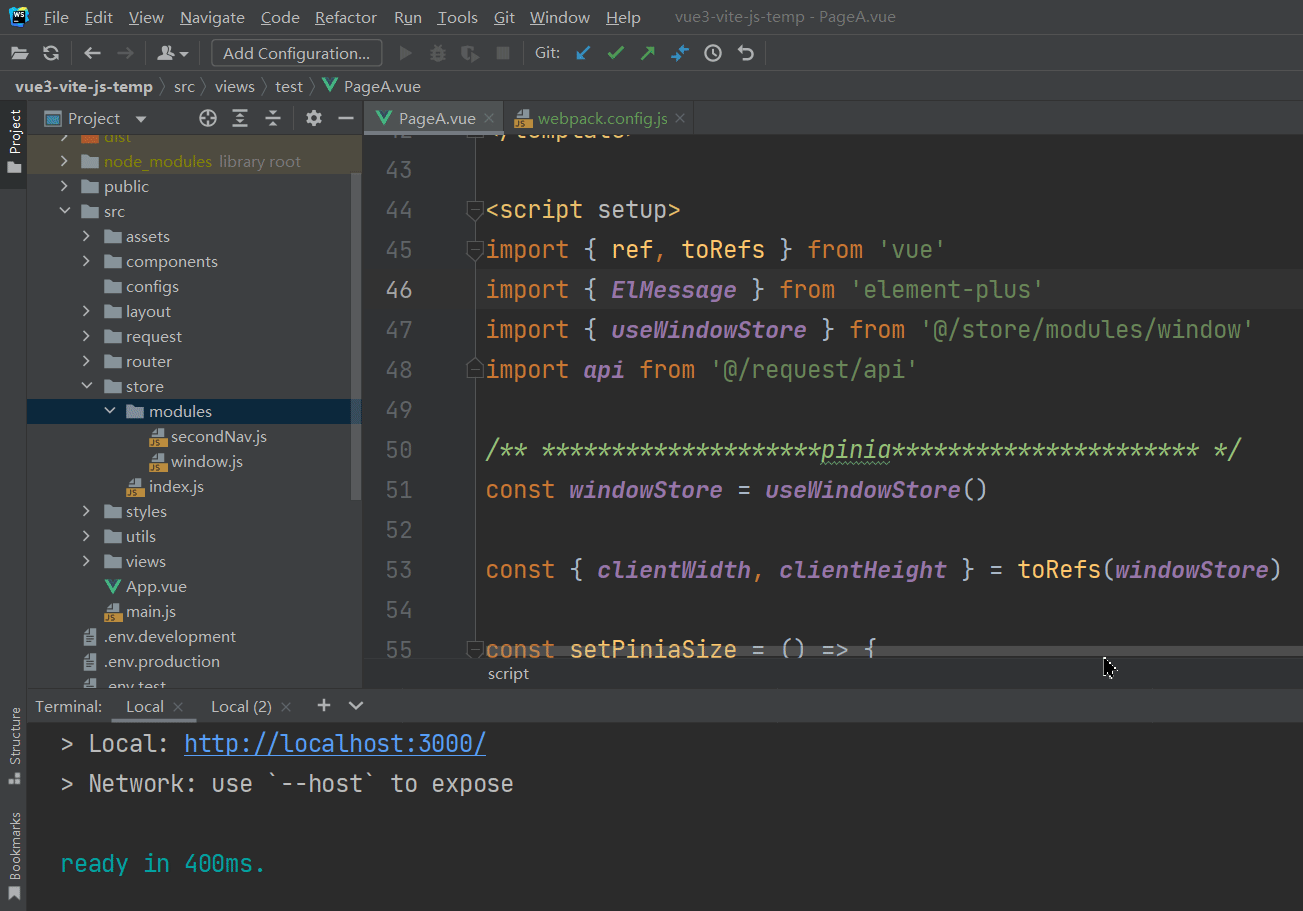Open the Project view dropdown
The height and width of the screenshot is (911, 1303).
141,119
